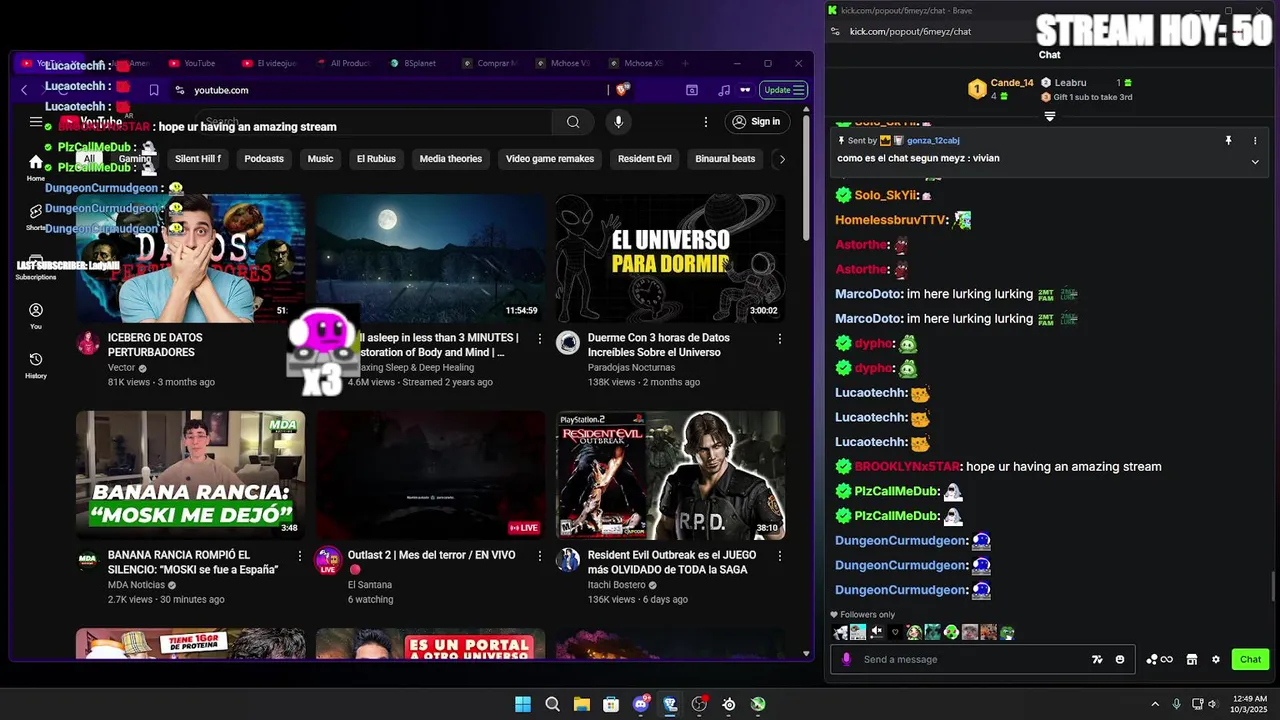Toggle chat translation icon in message box
The height and width of the screenshot is (720, 1280).
1097,659
